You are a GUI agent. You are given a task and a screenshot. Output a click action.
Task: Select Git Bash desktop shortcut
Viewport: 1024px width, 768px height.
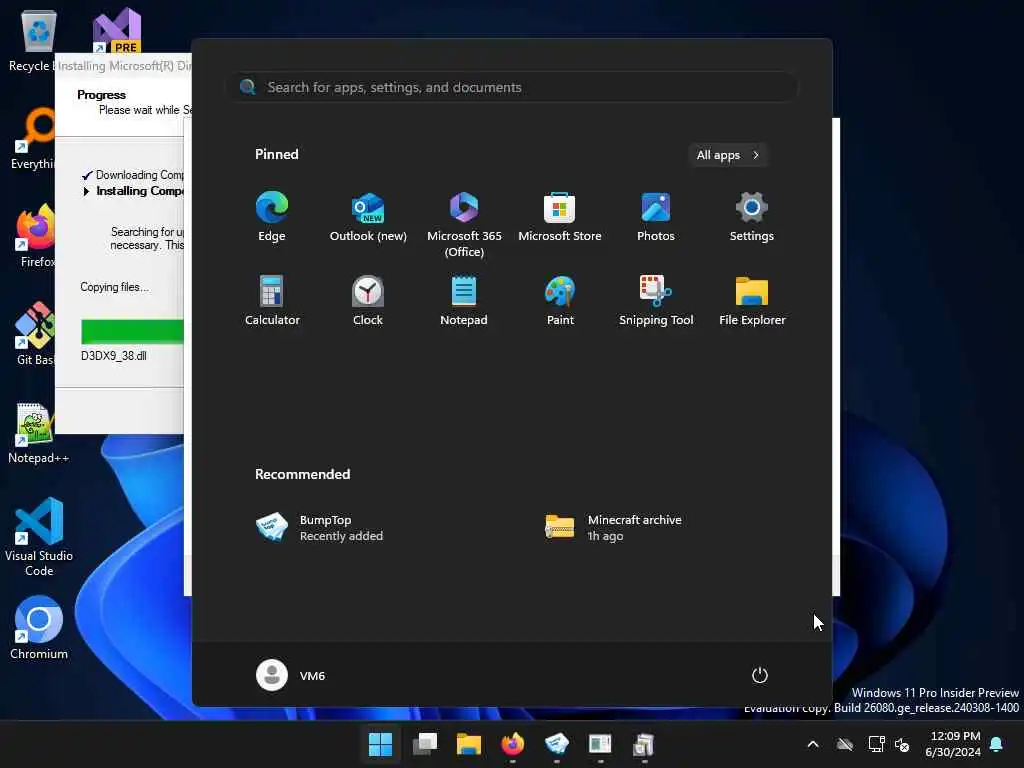(x=34, y=333)
